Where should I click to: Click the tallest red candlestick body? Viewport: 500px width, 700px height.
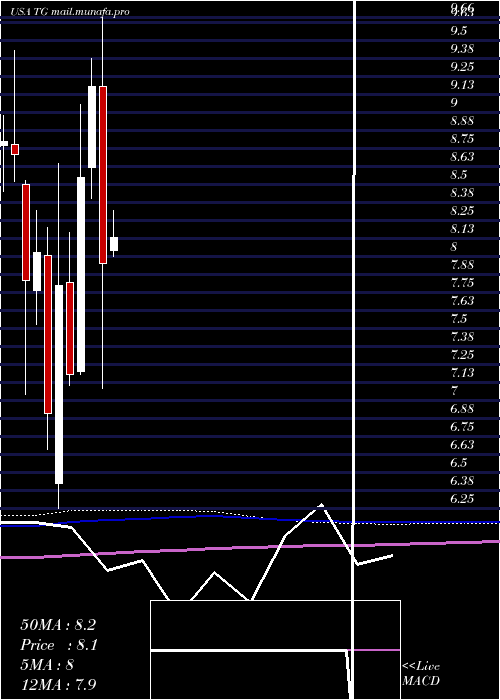tap(103, 175)
